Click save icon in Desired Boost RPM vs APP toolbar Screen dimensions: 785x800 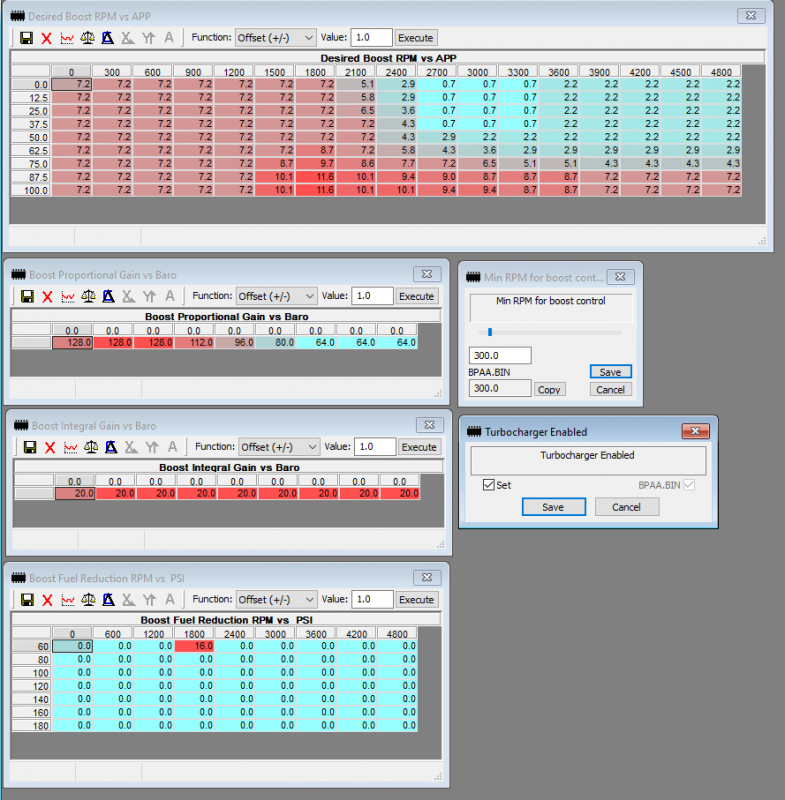pyautogui.click(x=27, y=38)
